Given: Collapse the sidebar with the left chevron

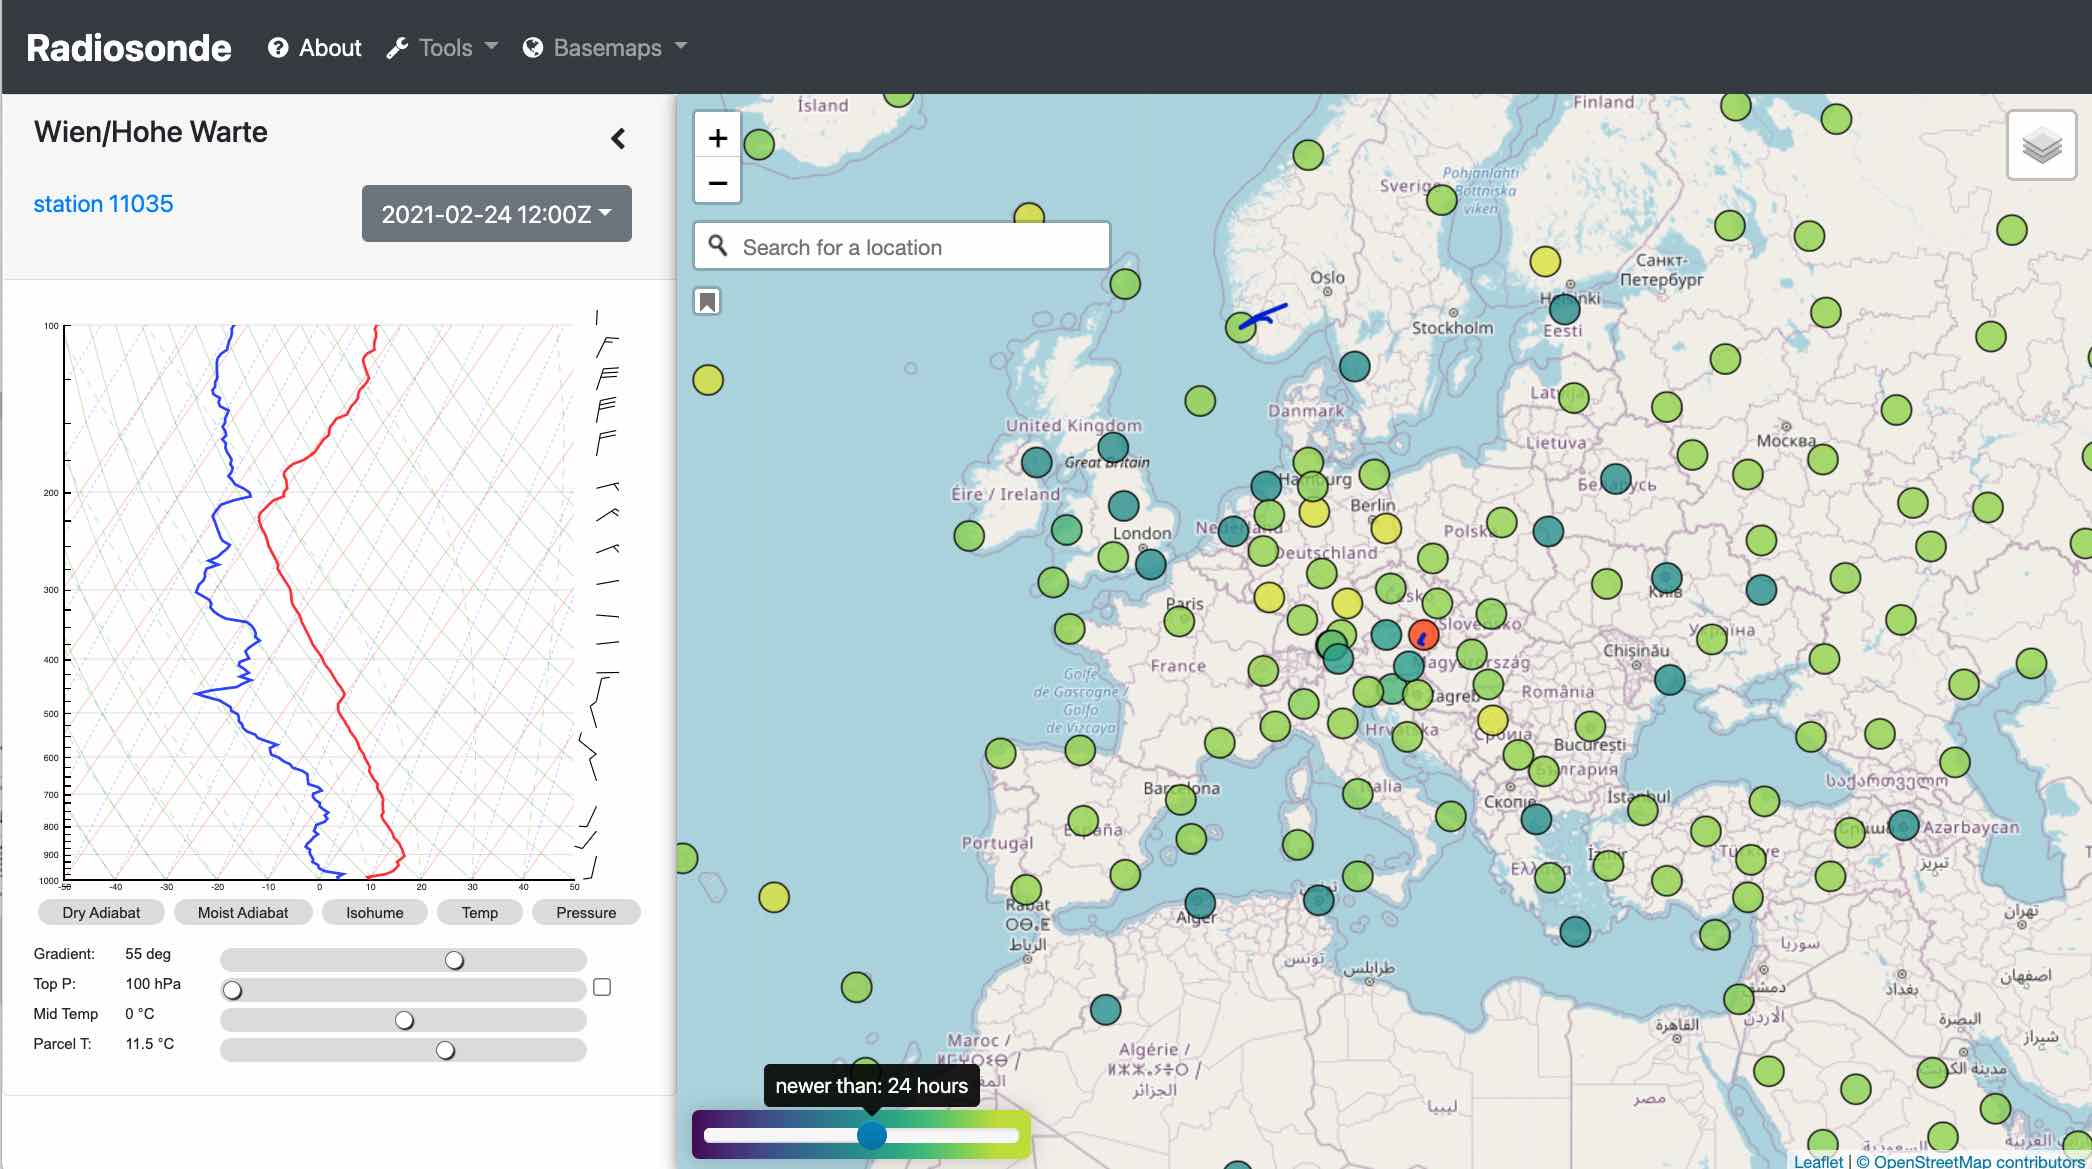Looking at the screenshot, I should click(618, 139).
